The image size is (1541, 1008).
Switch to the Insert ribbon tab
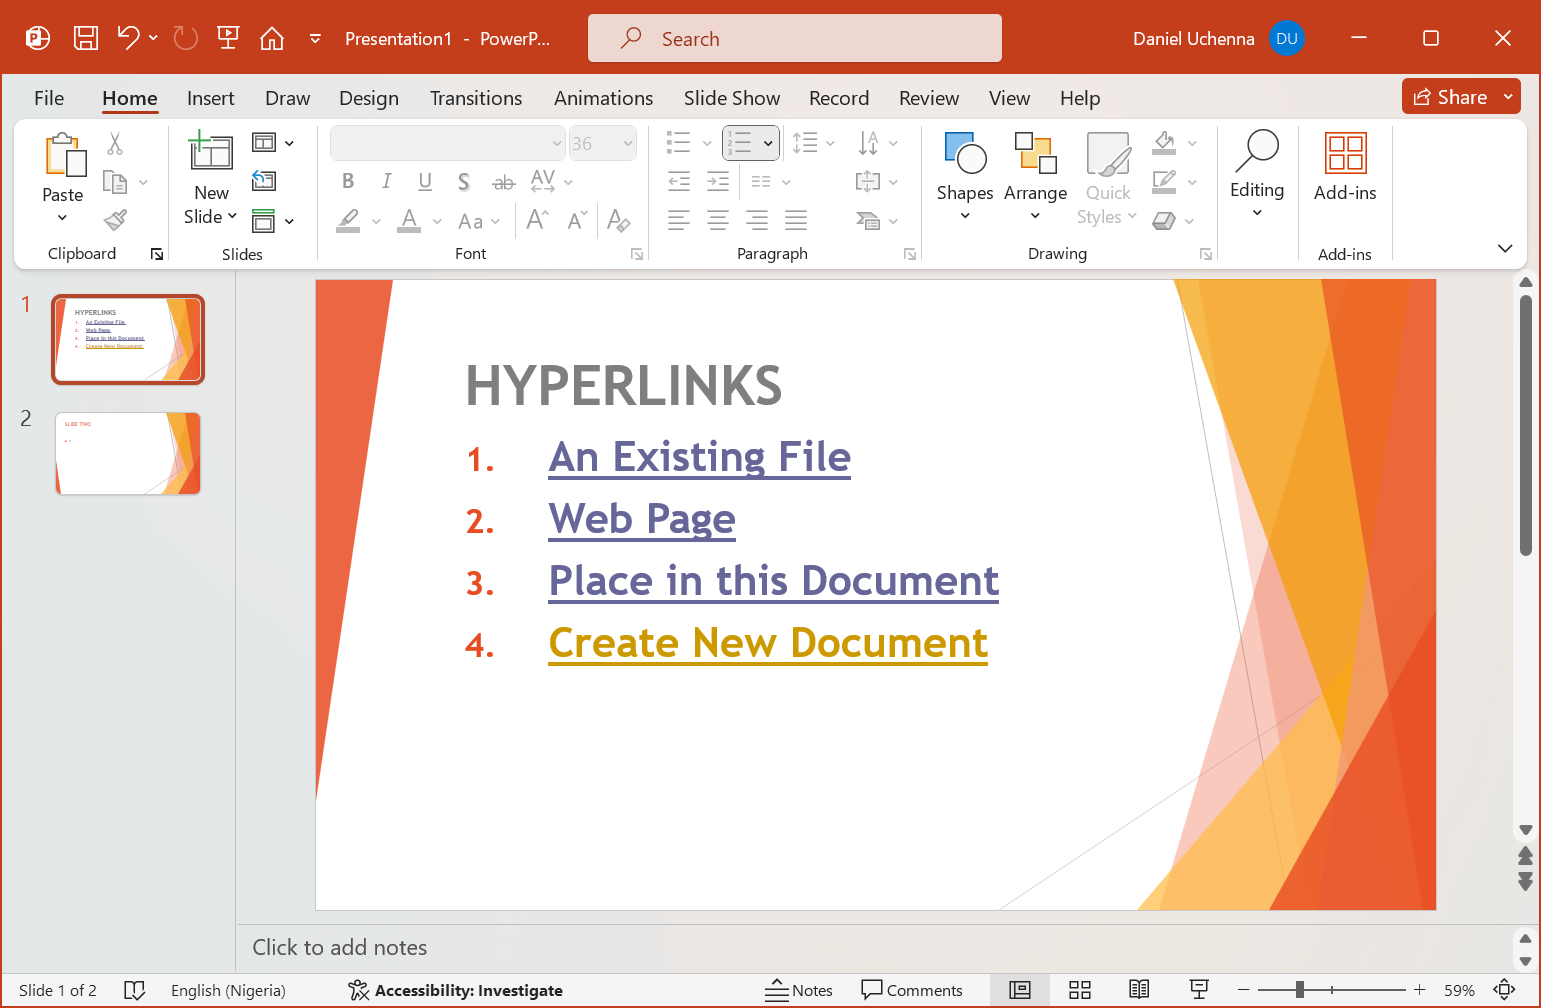coord(210,98)
